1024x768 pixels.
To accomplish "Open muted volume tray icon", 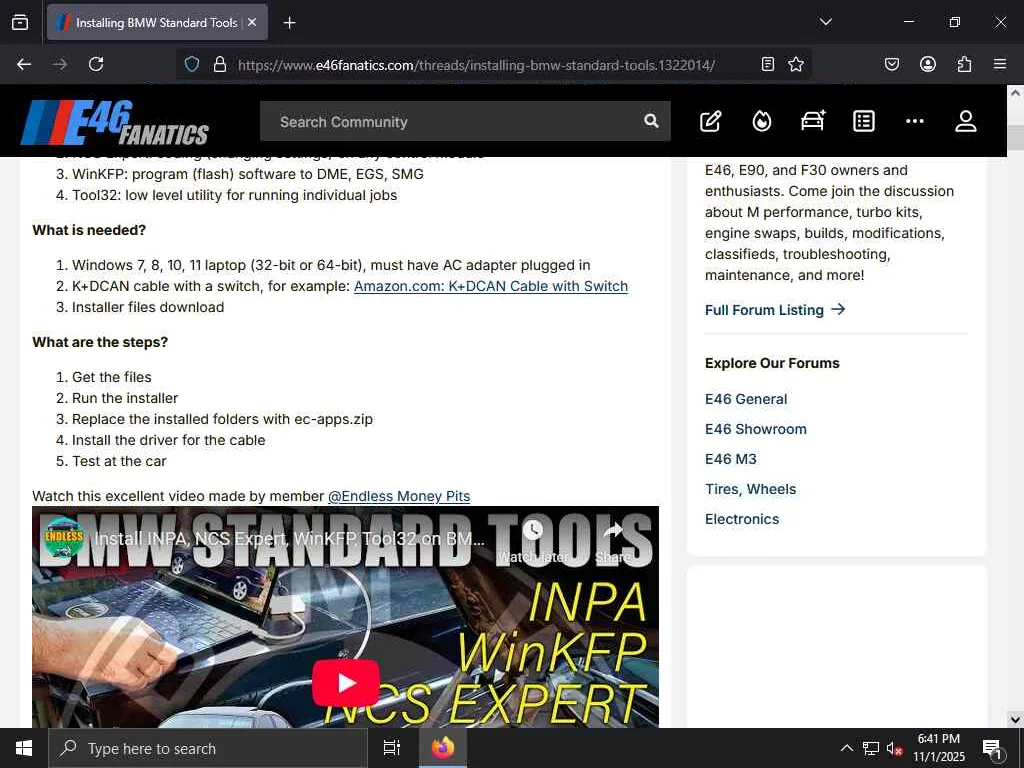I will click(x=895, y=748).
